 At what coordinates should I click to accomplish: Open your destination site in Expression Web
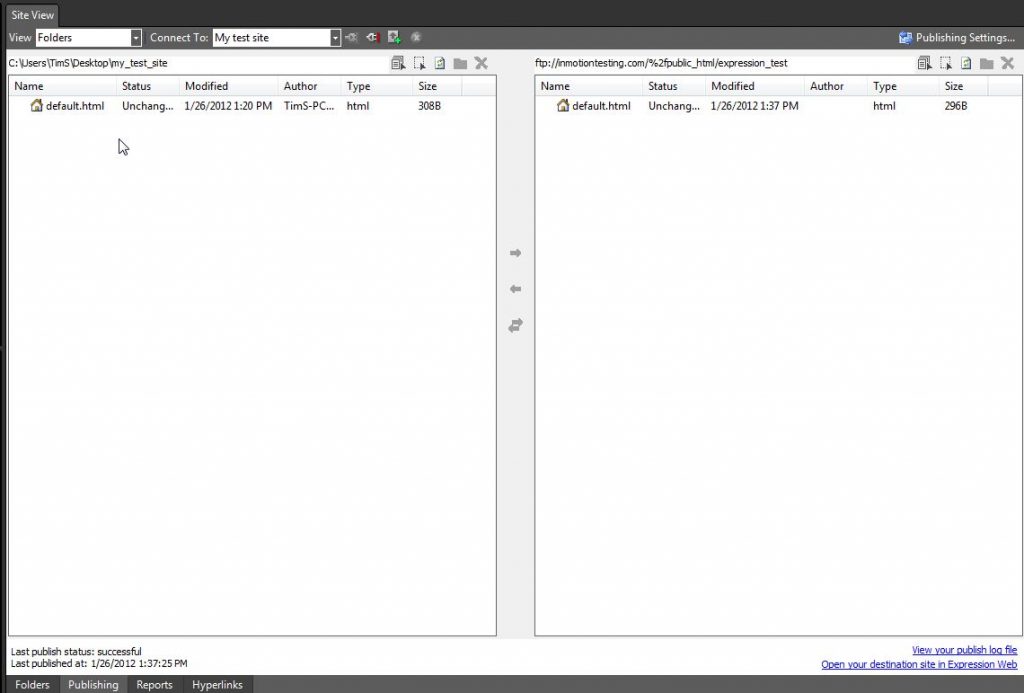pos(918,663)
